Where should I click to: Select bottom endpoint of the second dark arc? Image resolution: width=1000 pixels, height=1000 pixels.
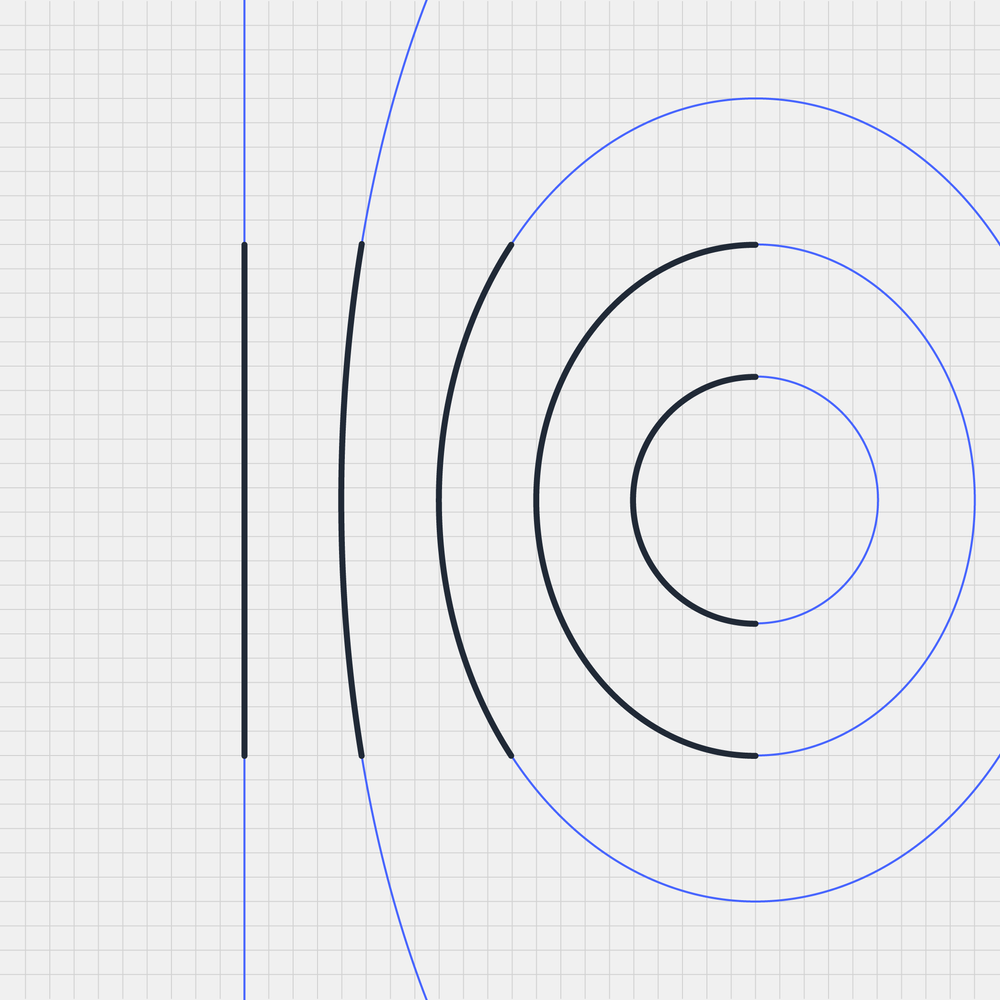tap(362, 756)
